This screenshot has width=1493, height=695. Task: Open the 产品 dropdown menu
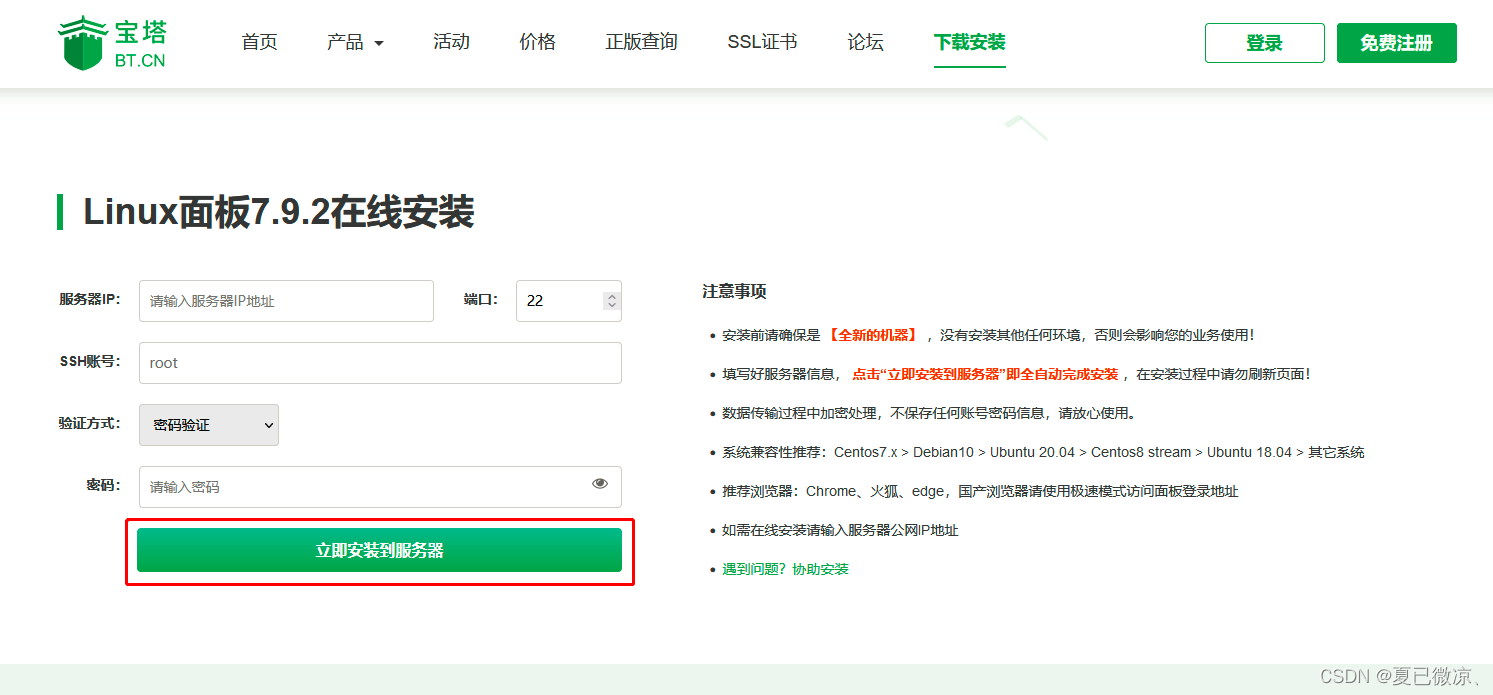tap(355, 42)
